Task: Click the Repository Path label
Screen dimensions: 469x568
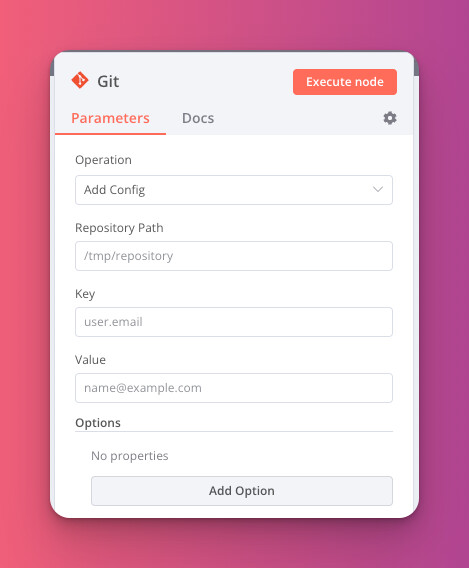Action: (119, 228)
